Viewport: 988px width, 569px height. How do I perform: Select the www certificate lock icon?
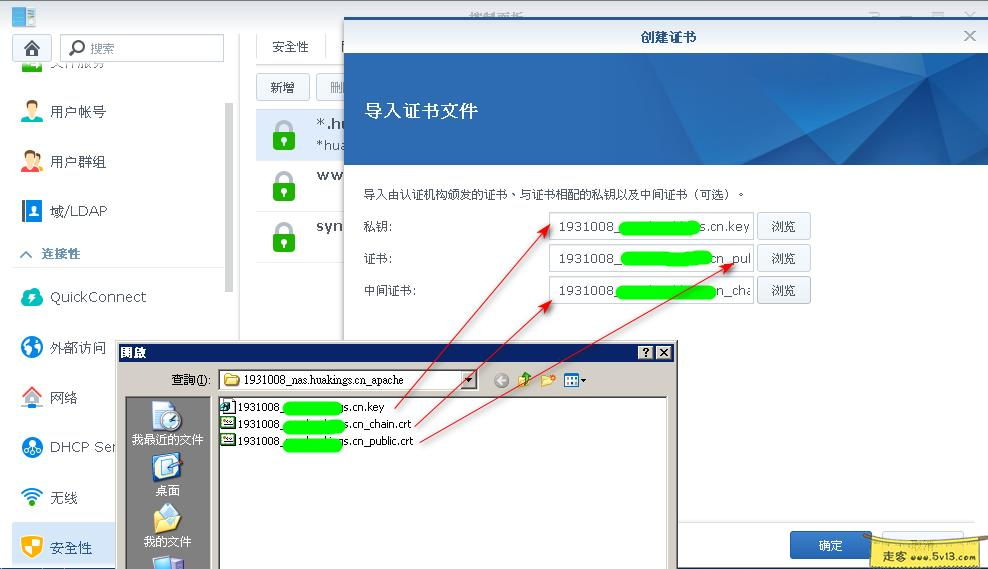284,186
